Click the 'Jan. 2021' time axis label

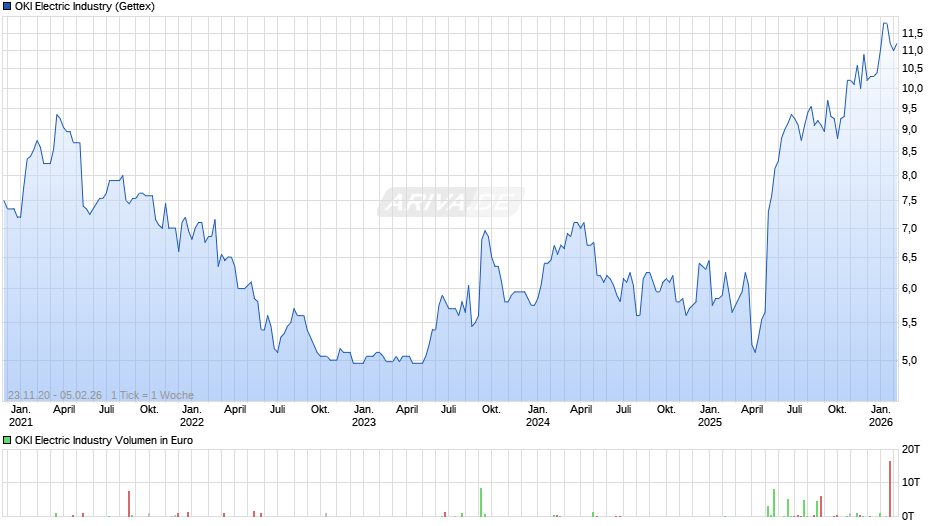coord(20,416)
